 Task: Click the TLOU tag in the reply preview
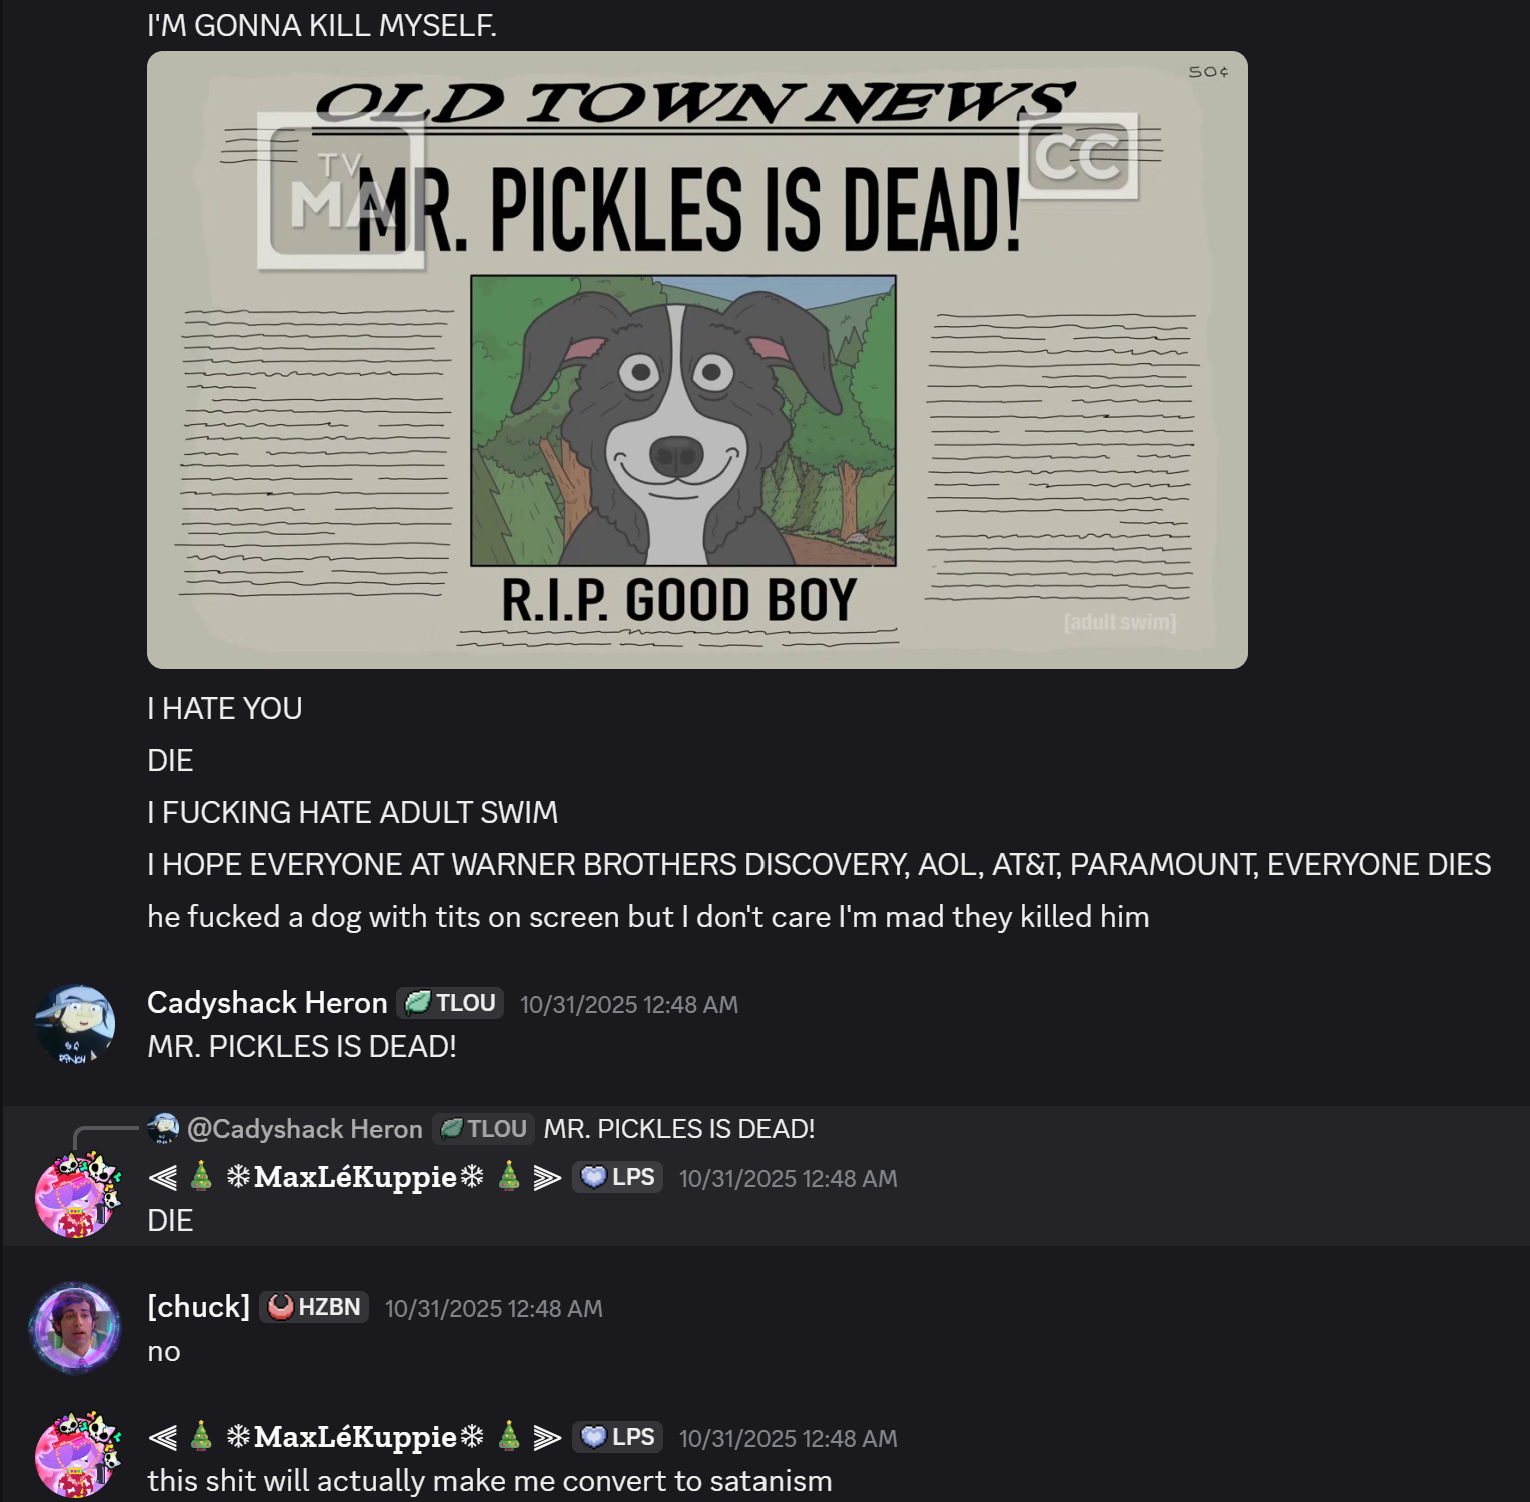483,1129
